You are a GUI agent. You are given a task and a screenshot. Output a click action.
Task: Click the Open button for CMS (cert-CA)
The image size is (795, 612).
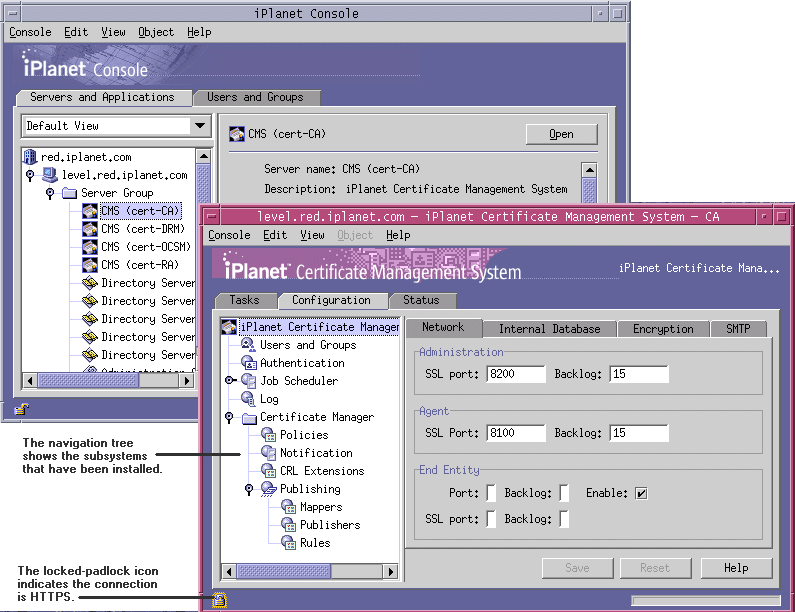point(561,134)
